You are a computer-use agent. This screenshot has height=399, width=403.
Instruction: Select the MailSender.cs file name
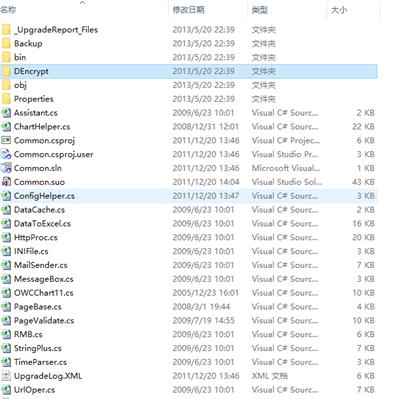click(41, 265)
